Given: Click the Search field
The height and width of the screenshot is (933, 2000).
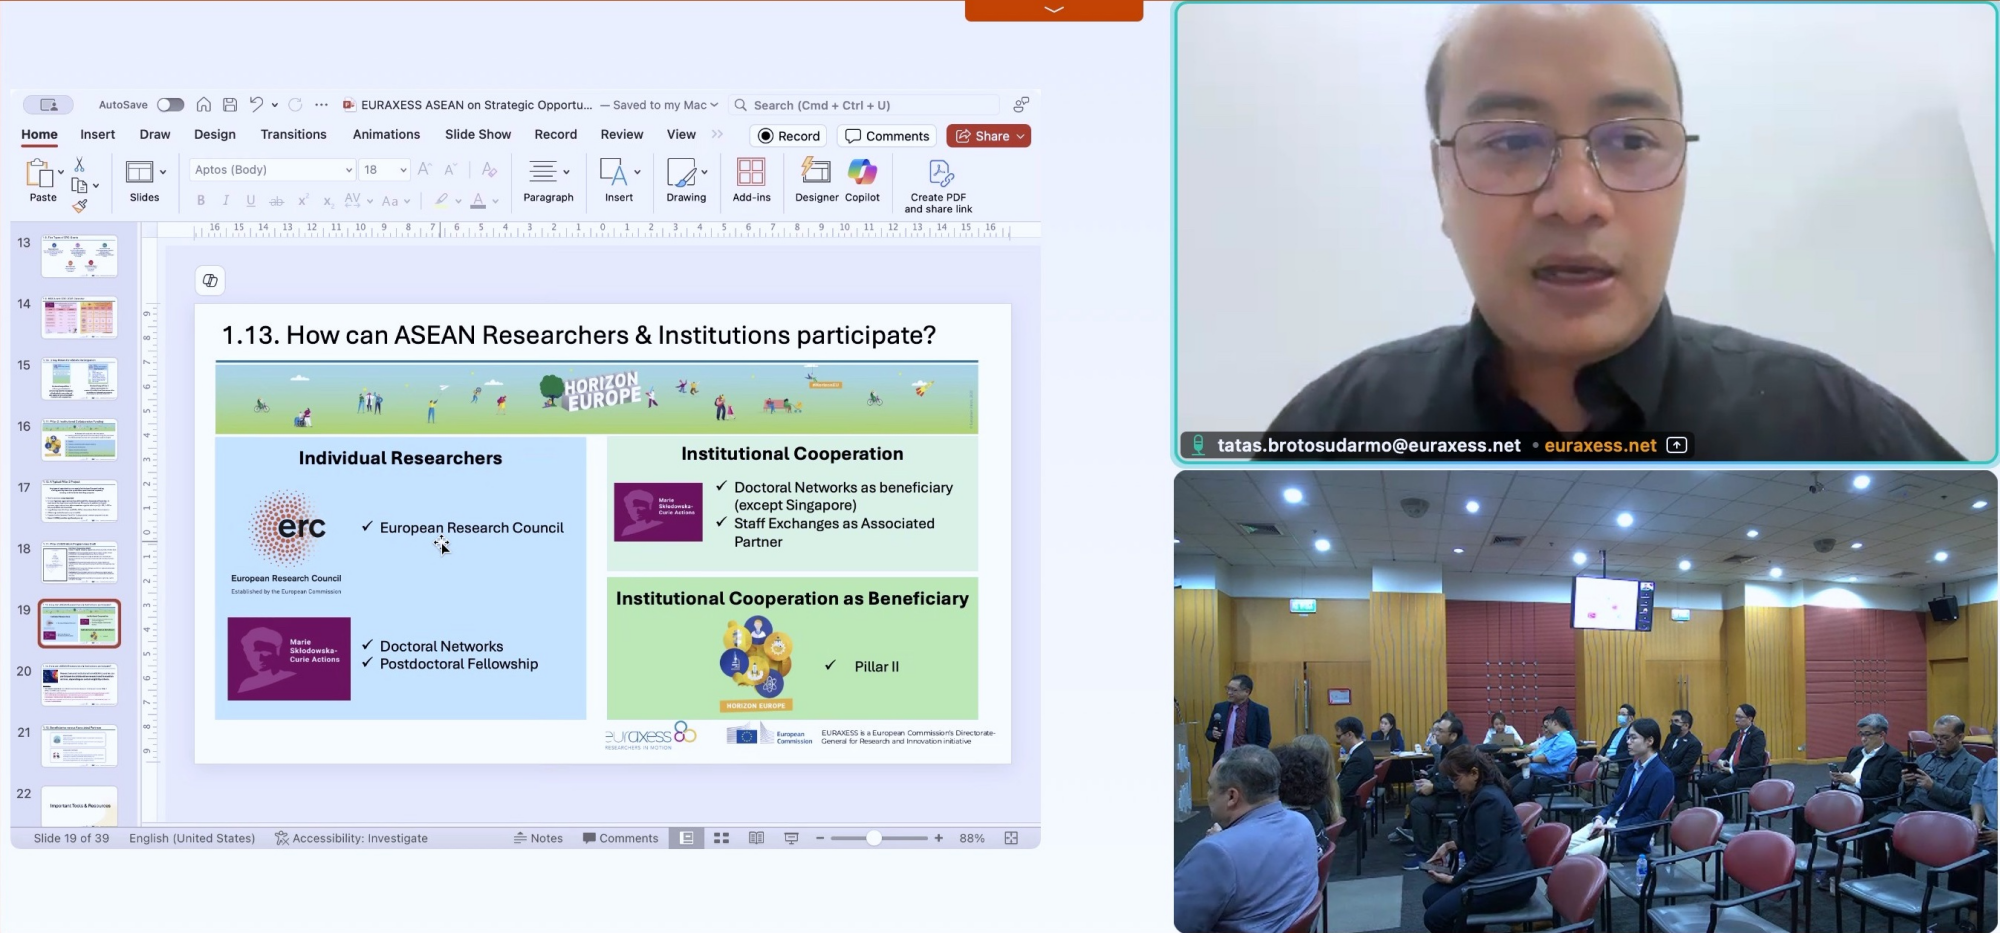Looking at the screenshot, I should pyautogui.click(x=865, y=105).
